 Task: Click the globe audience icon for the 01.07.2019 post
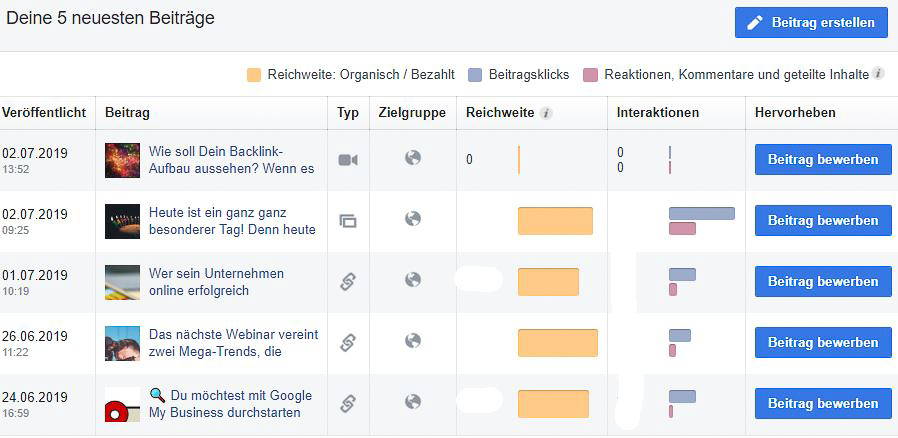pyautogui.click(x=412, y=280)
